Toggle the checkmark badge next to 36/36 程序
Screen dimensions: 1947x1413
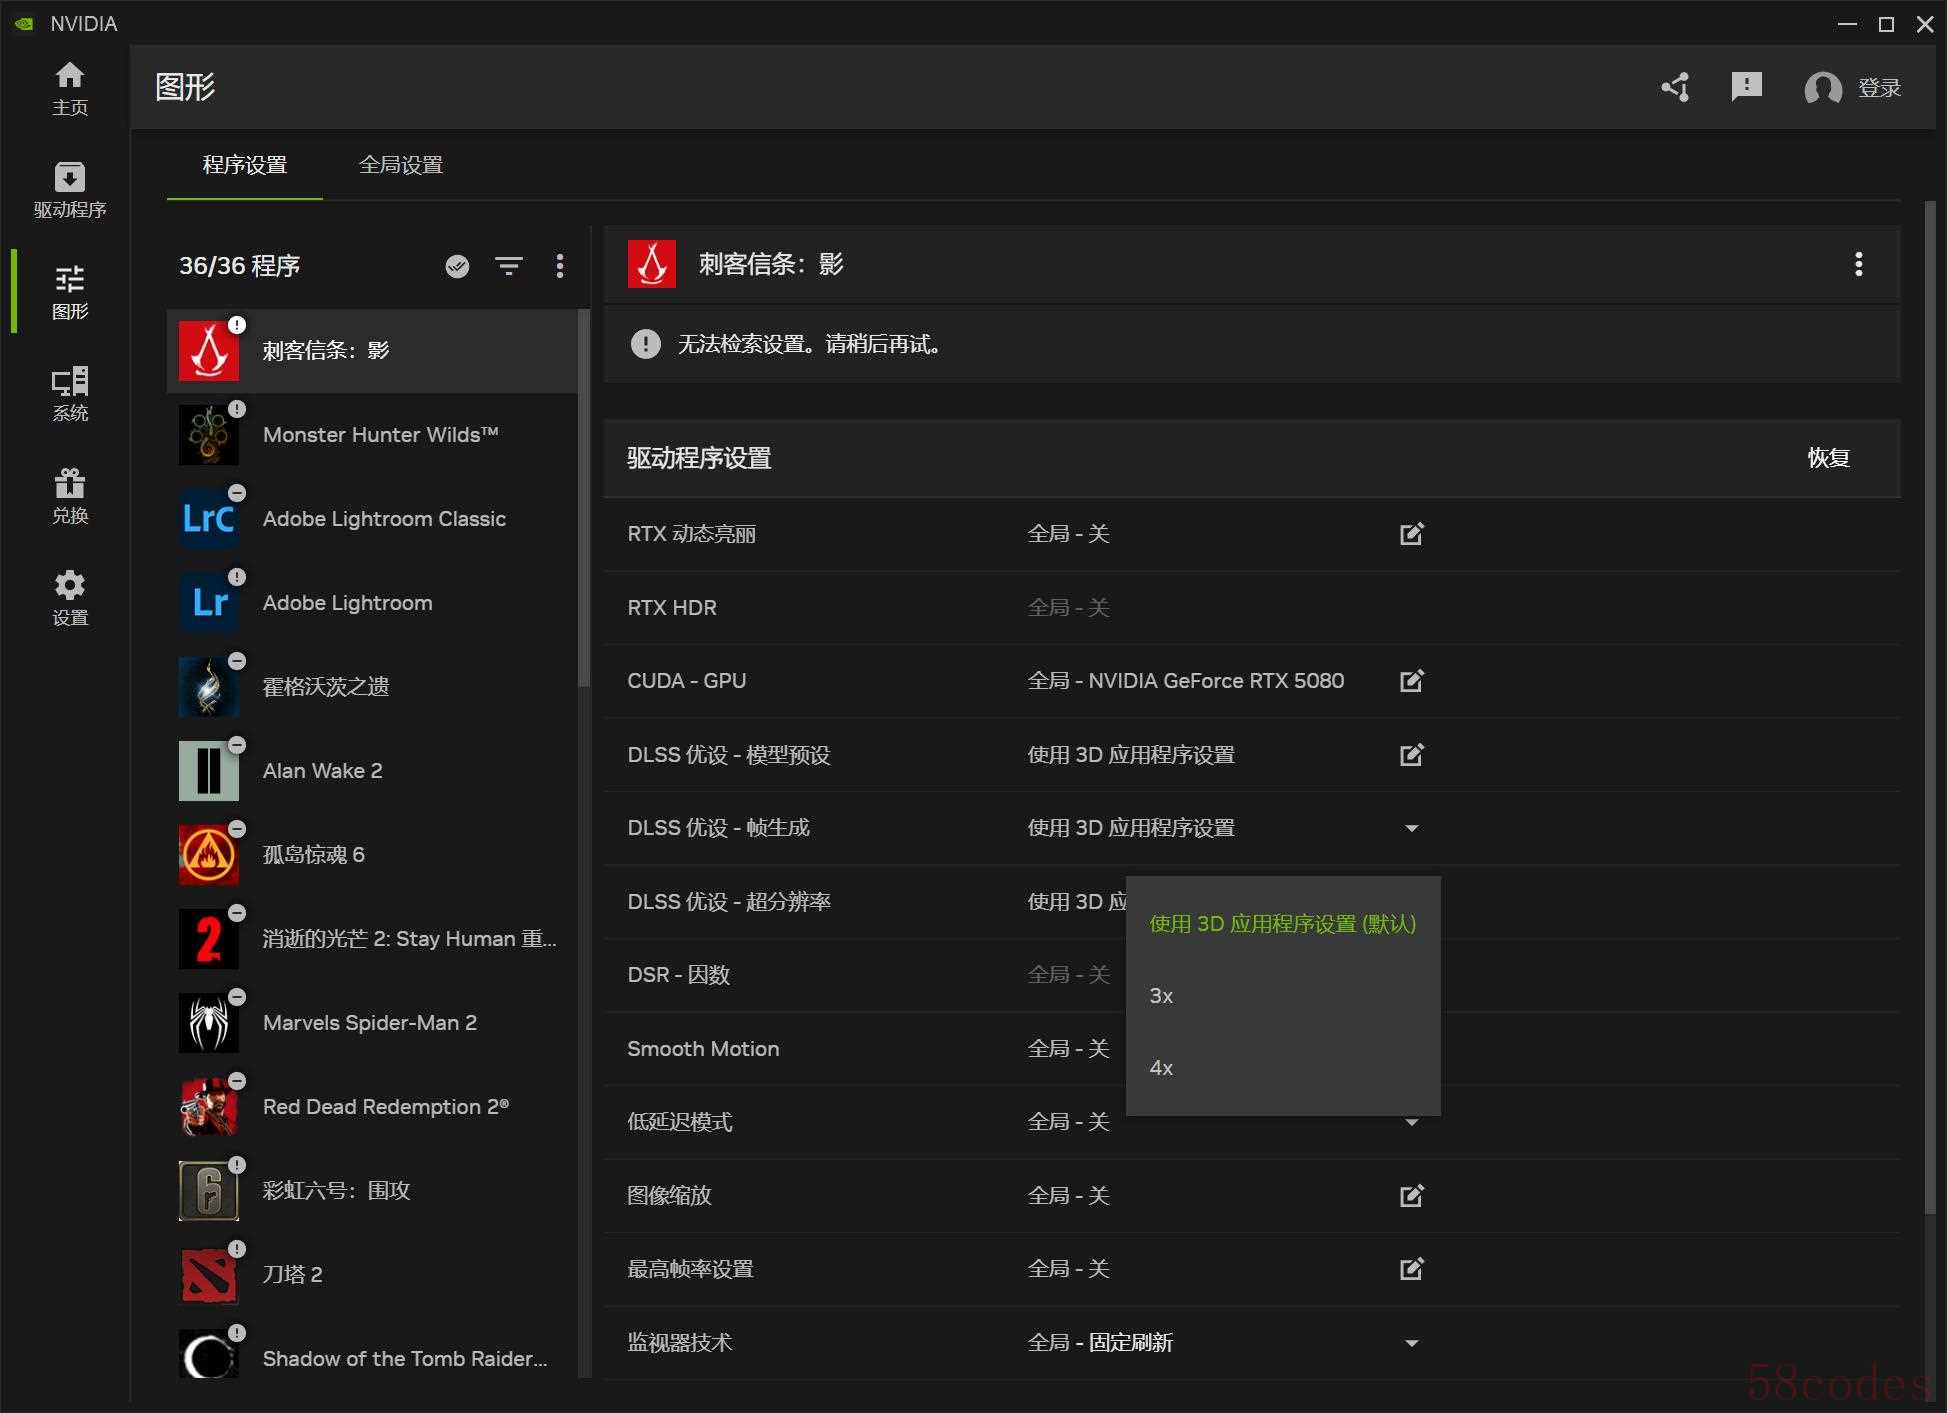(457, 266)
